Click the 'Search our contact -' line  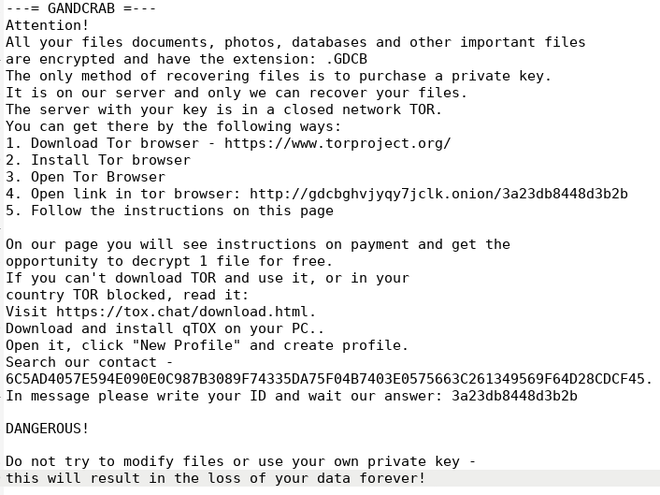[x=89, y=362]
